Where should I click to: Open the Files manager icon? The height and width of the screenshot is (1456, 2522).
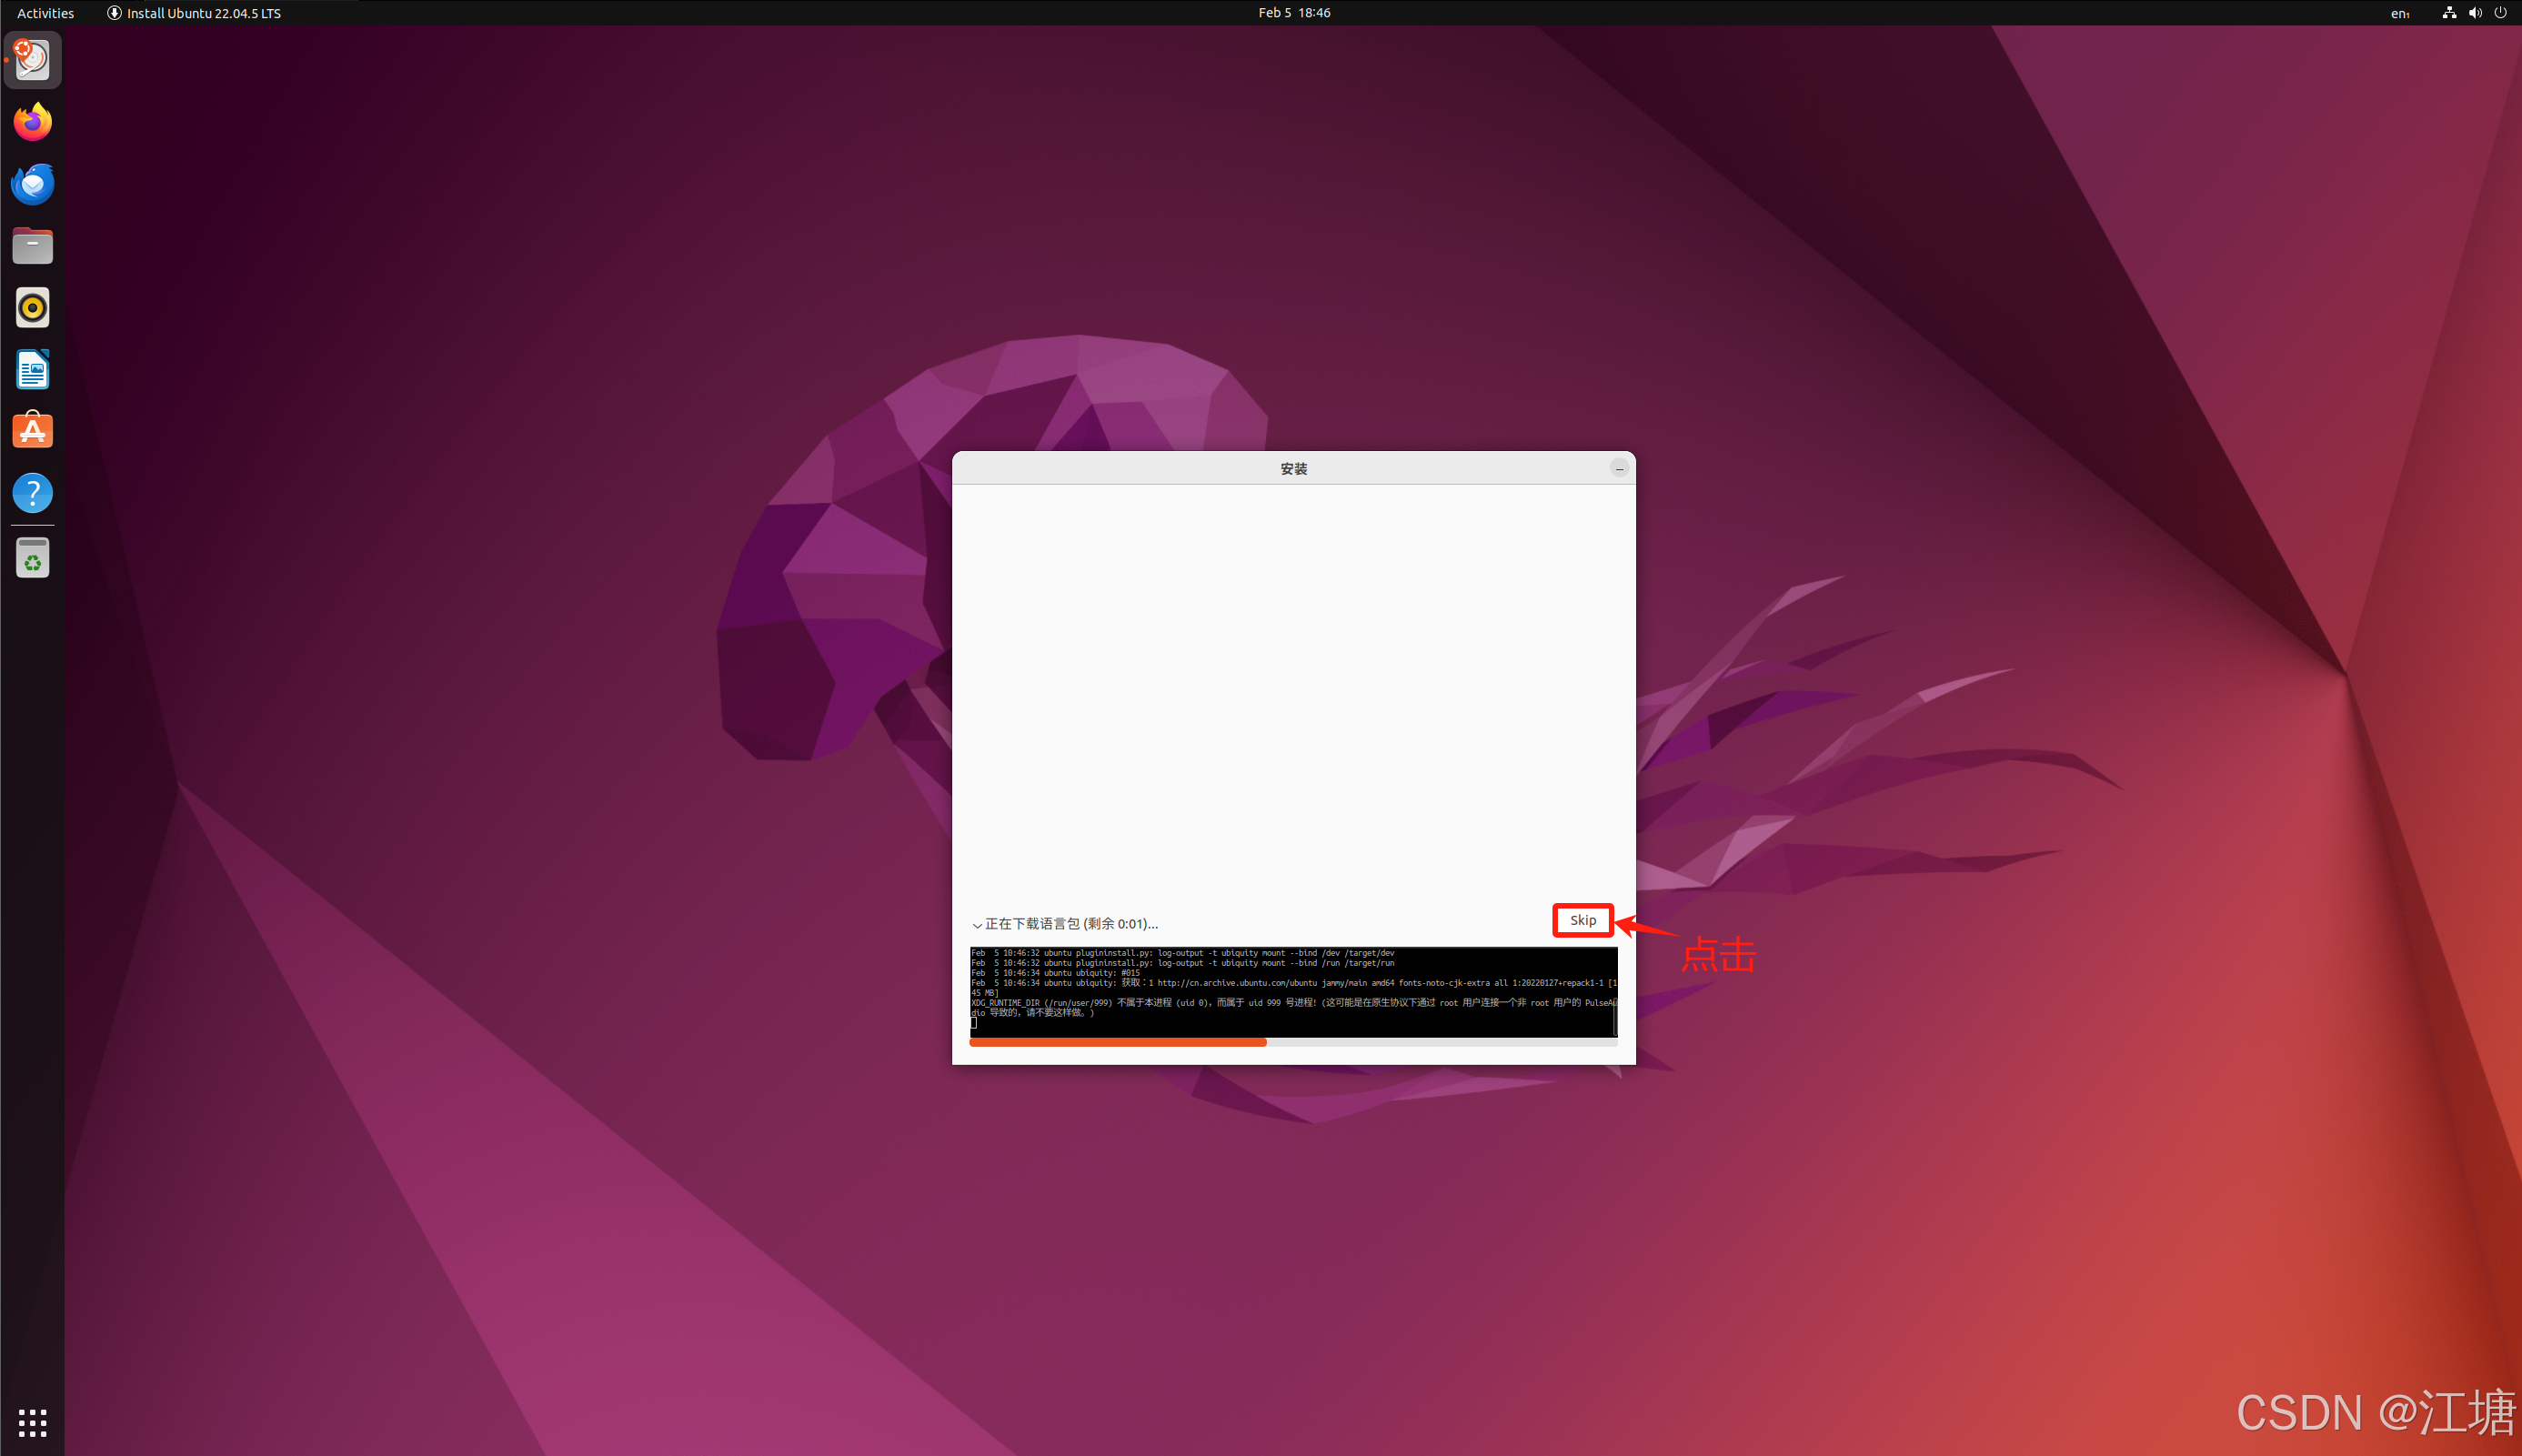(x=32, y=246)
